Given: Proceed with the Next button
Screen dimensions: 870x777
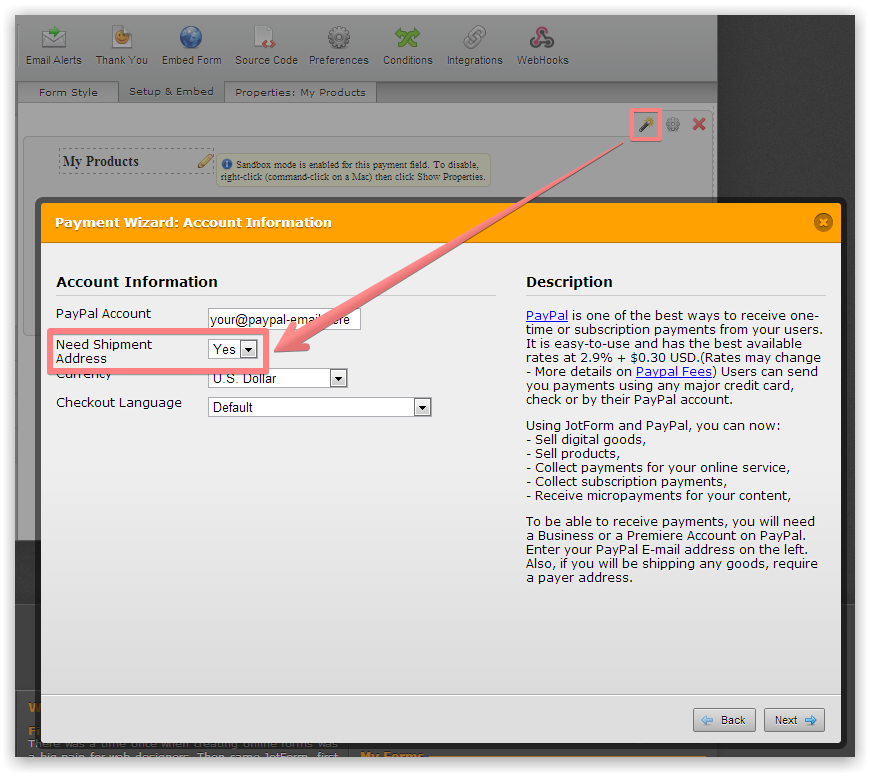Looking at the screenshot, I should [794, 720].
